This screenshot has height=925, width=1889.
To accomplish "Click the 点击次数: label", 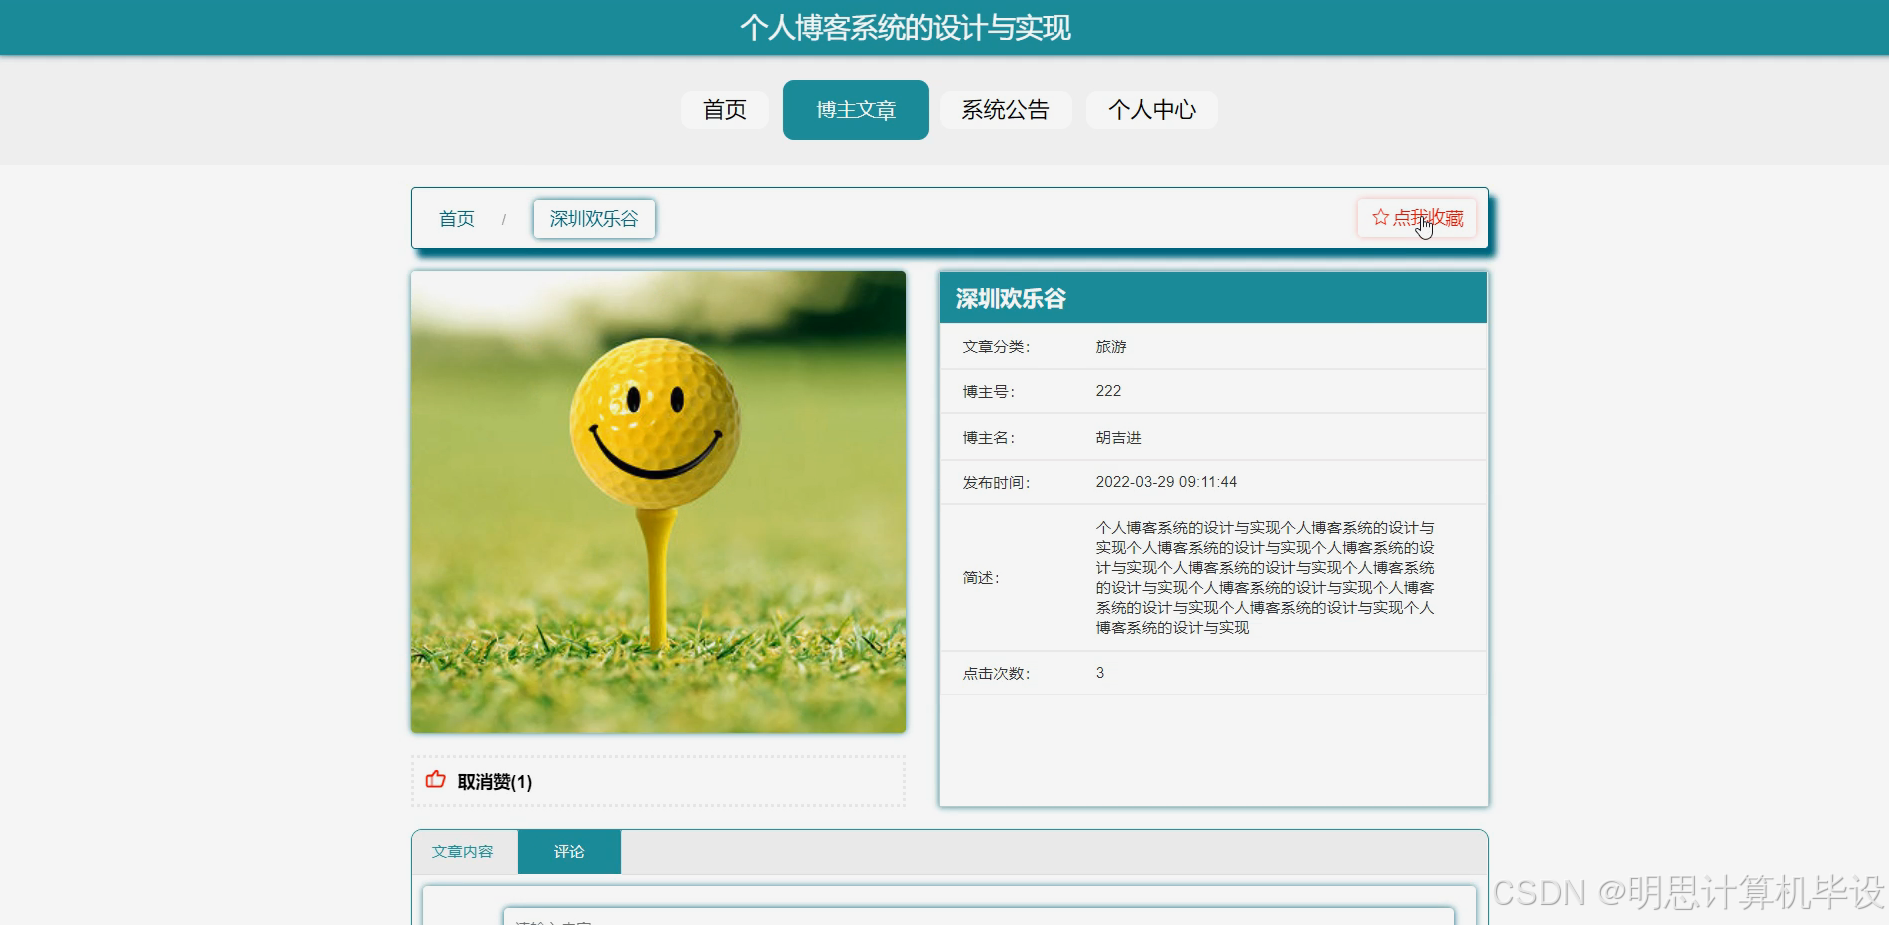I will click(996, 674).
